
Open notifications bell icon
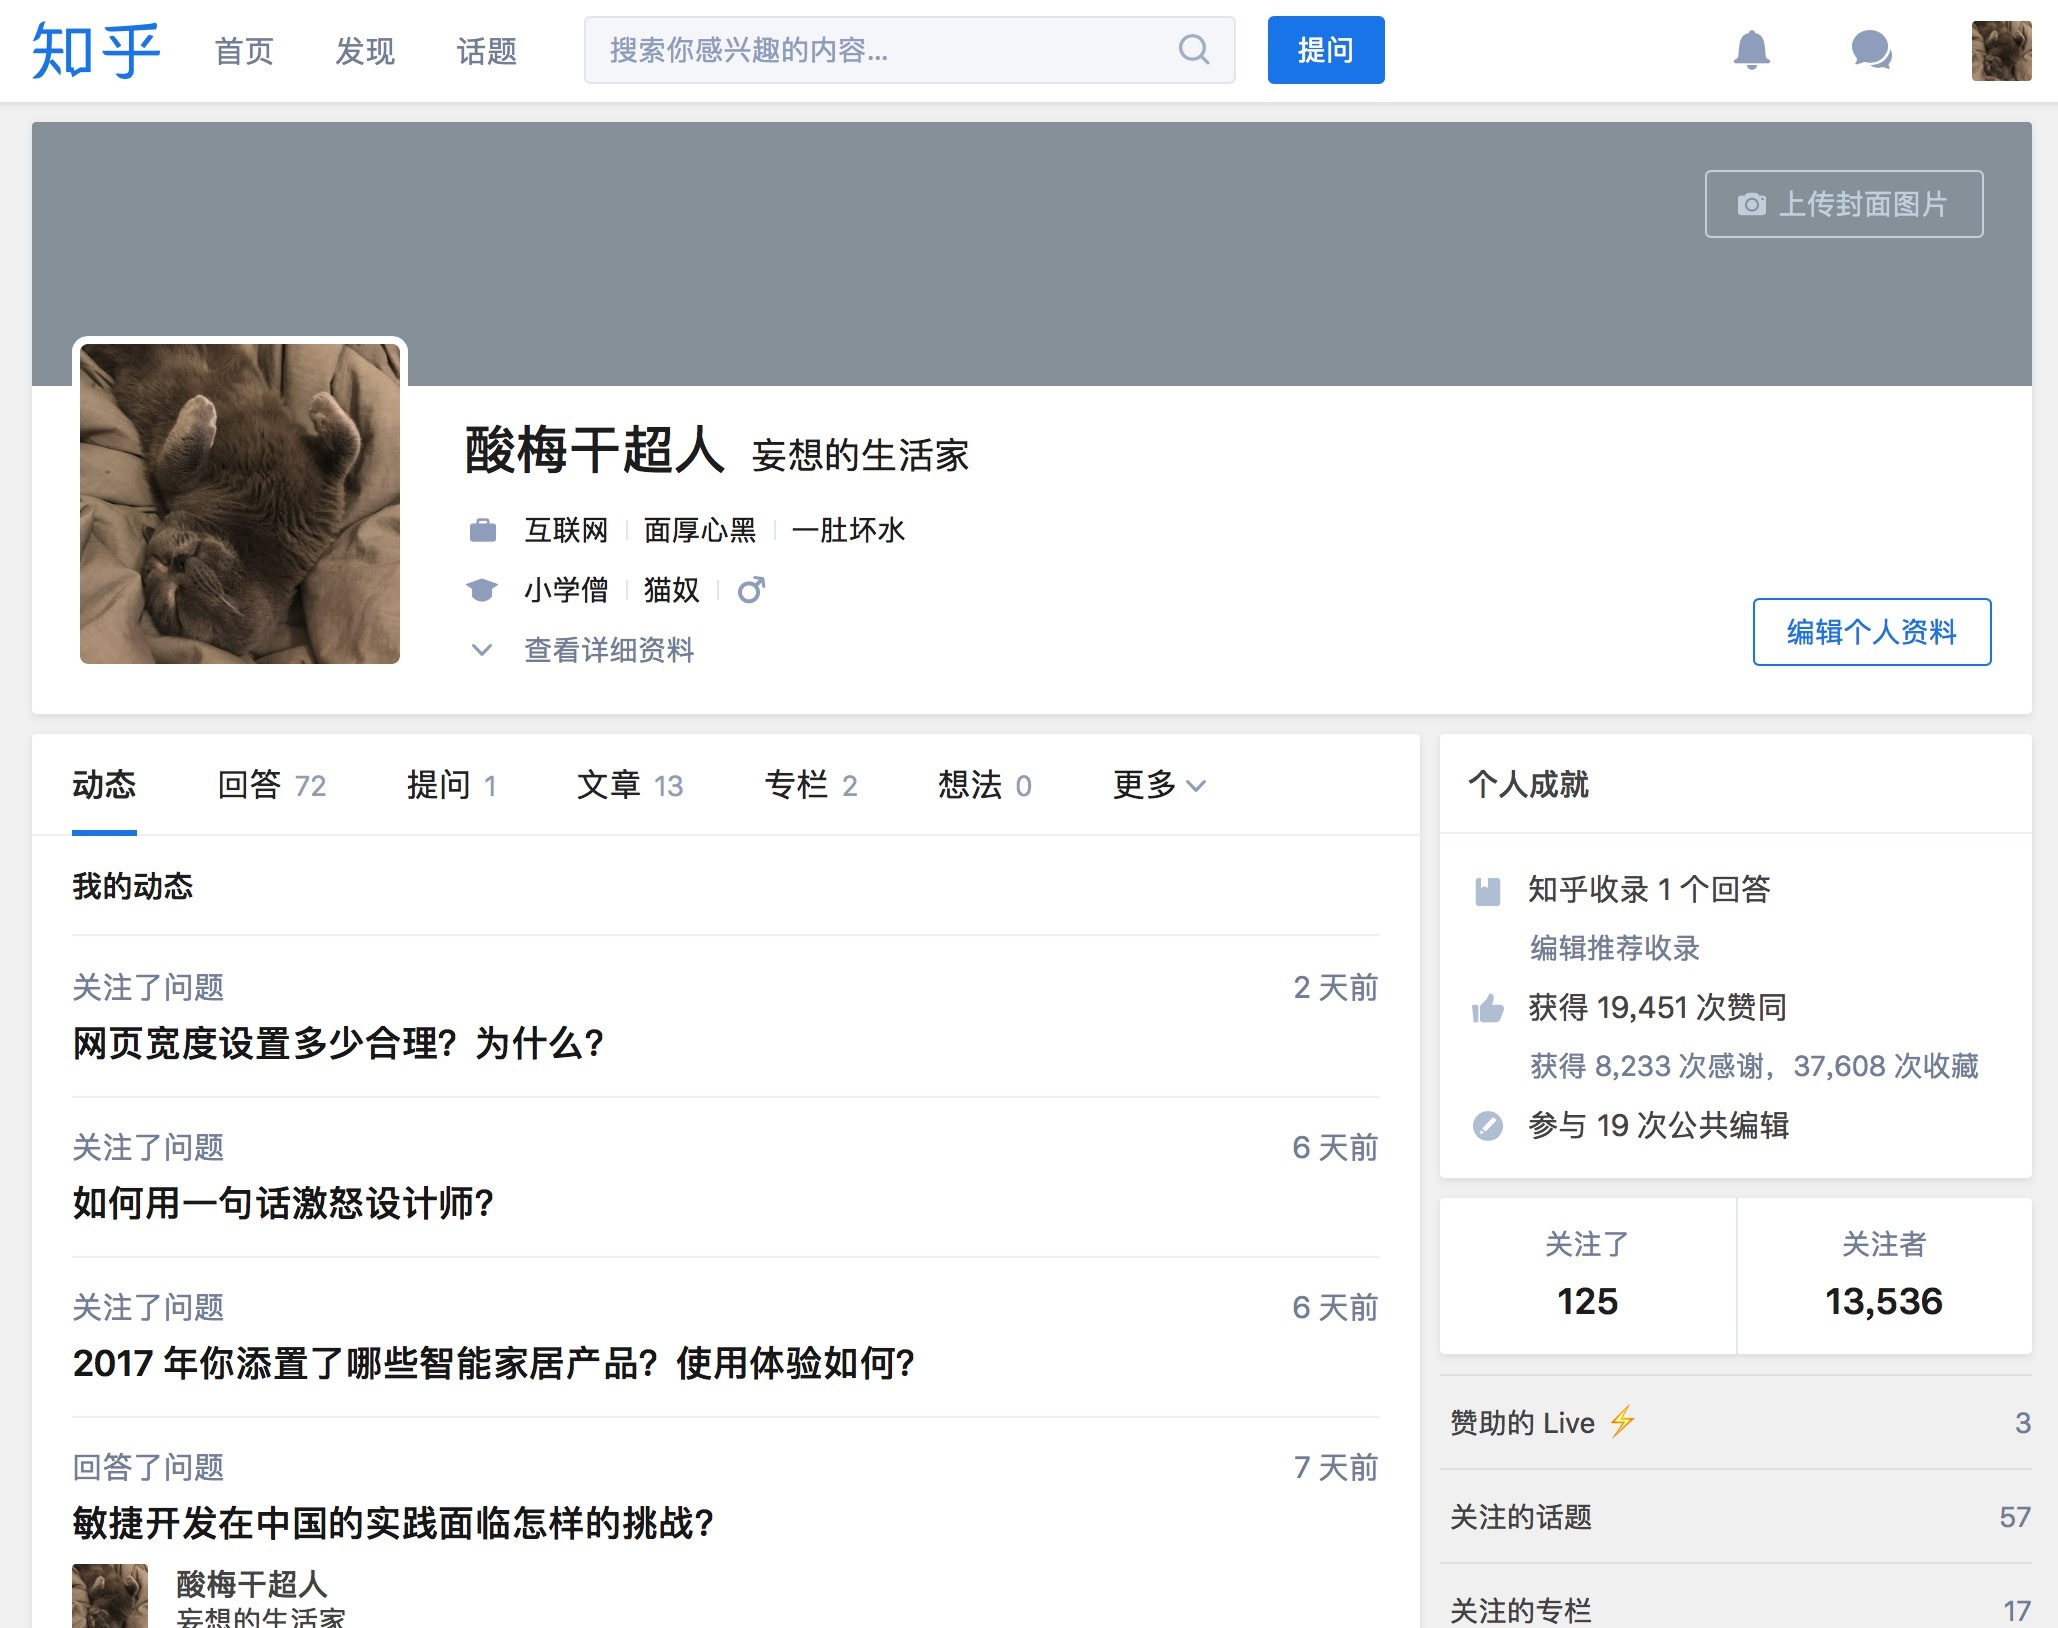[x=1751, y=49]
